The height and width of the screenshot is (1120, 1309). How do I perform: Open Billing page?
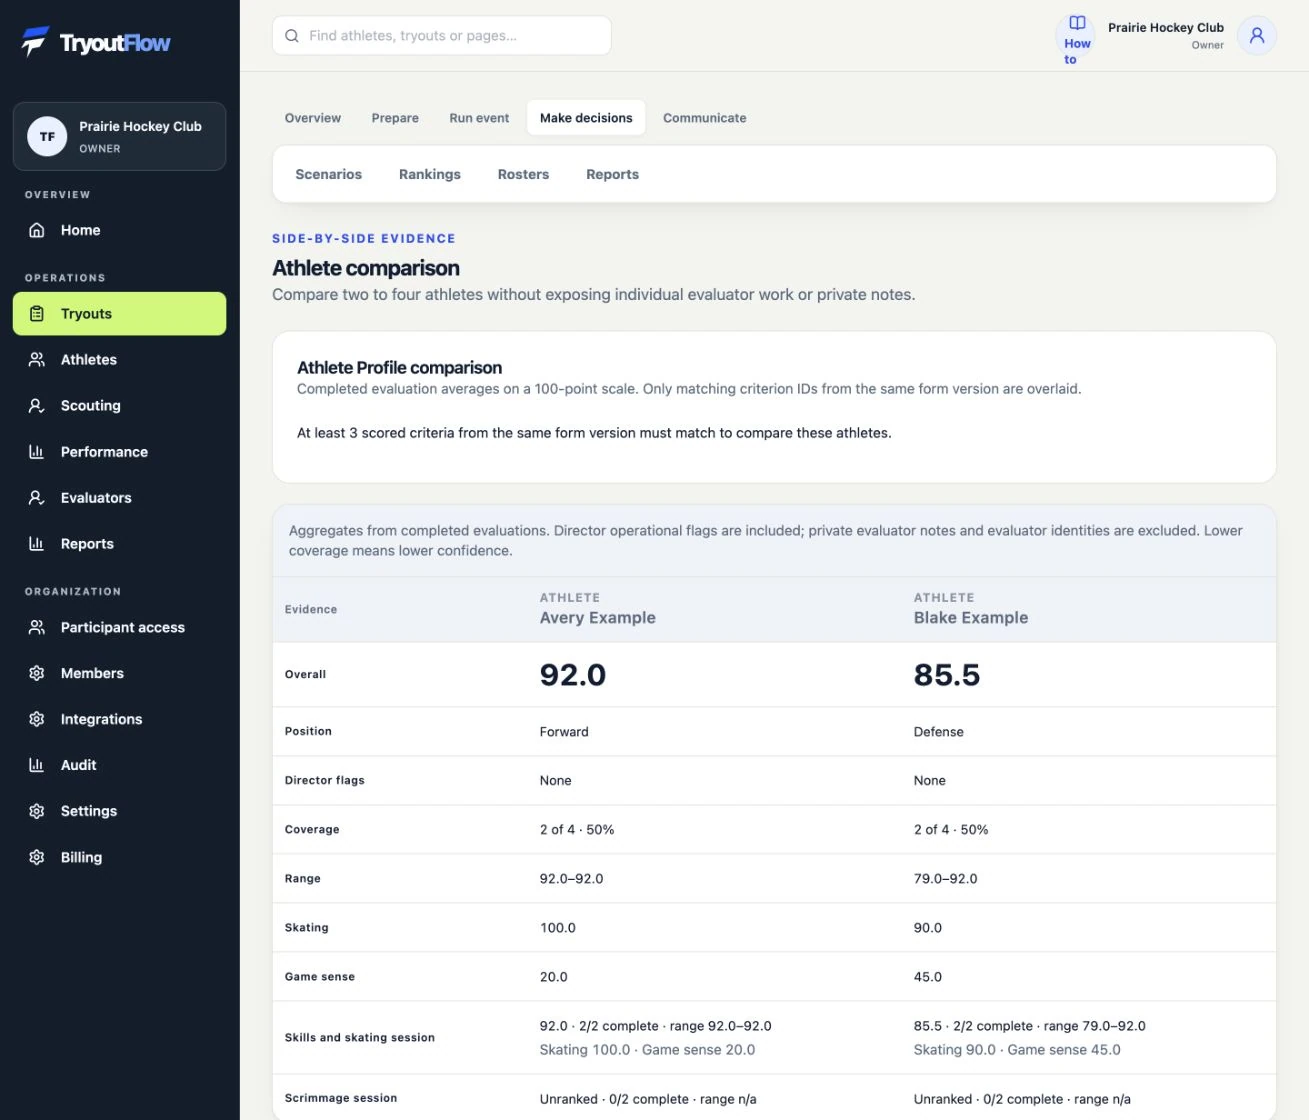[x=119, y=858]
